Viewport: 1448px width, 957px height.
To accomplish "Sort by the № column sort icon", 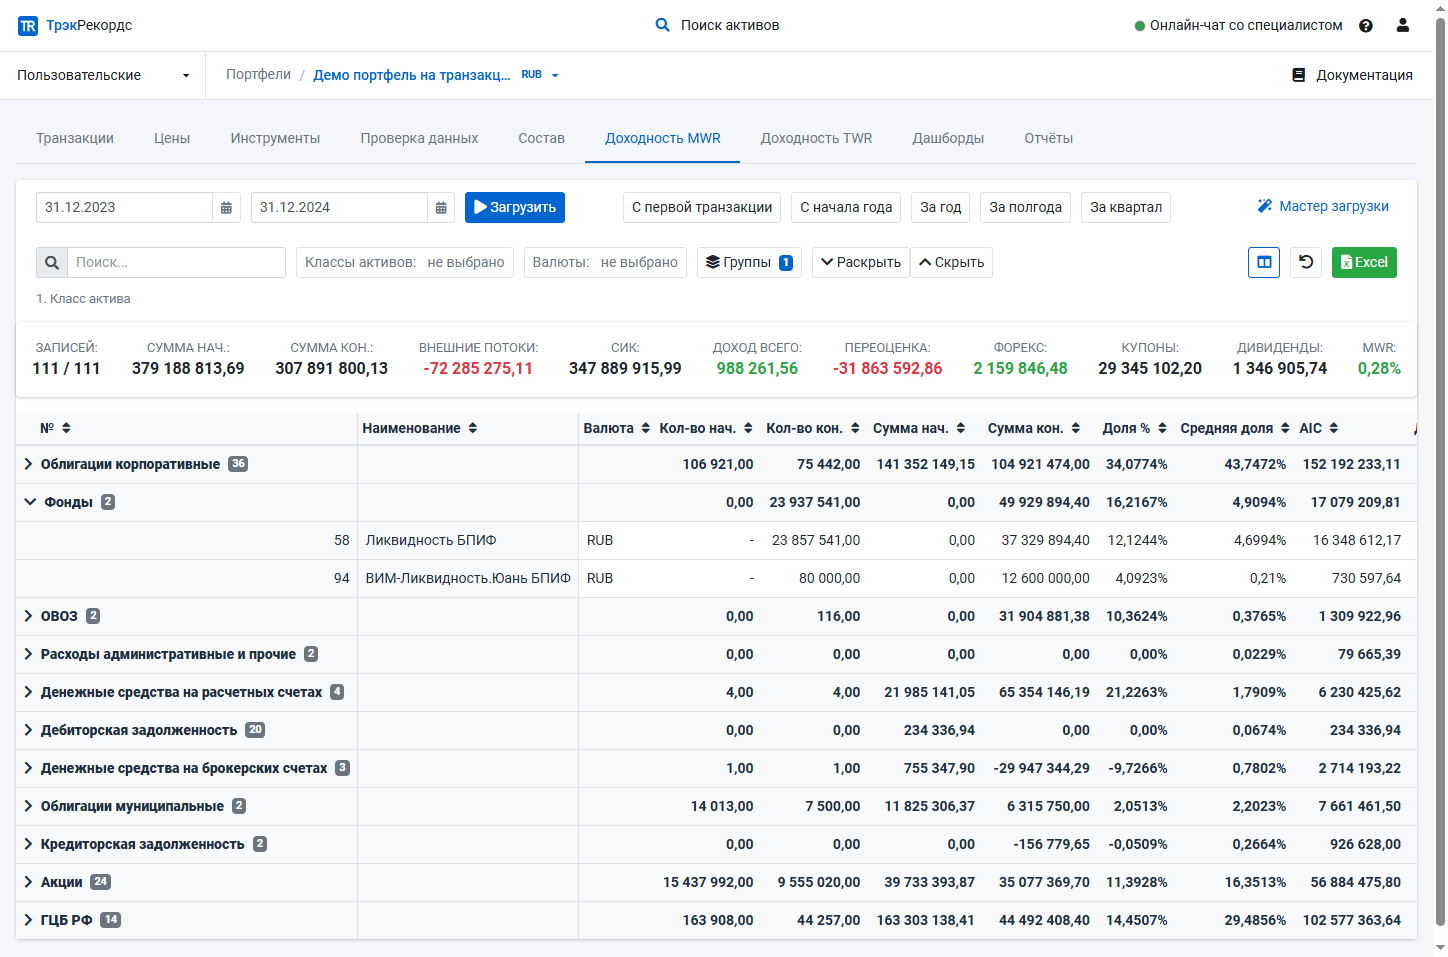I will [66, 428].
